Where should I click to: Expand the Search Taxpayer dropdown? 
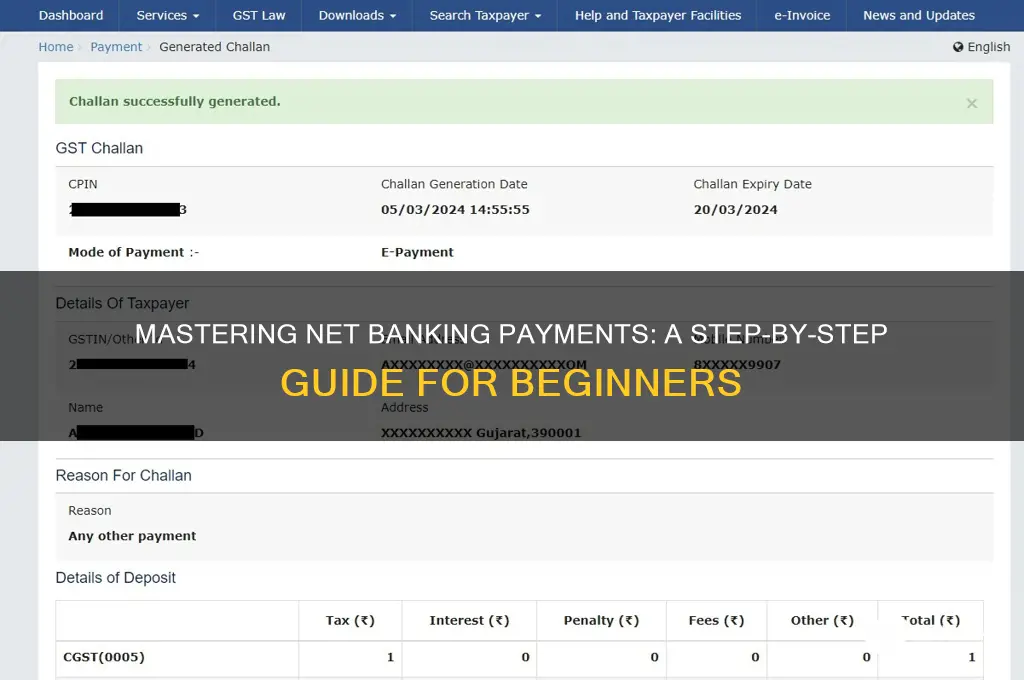click(x=485, y=15)
